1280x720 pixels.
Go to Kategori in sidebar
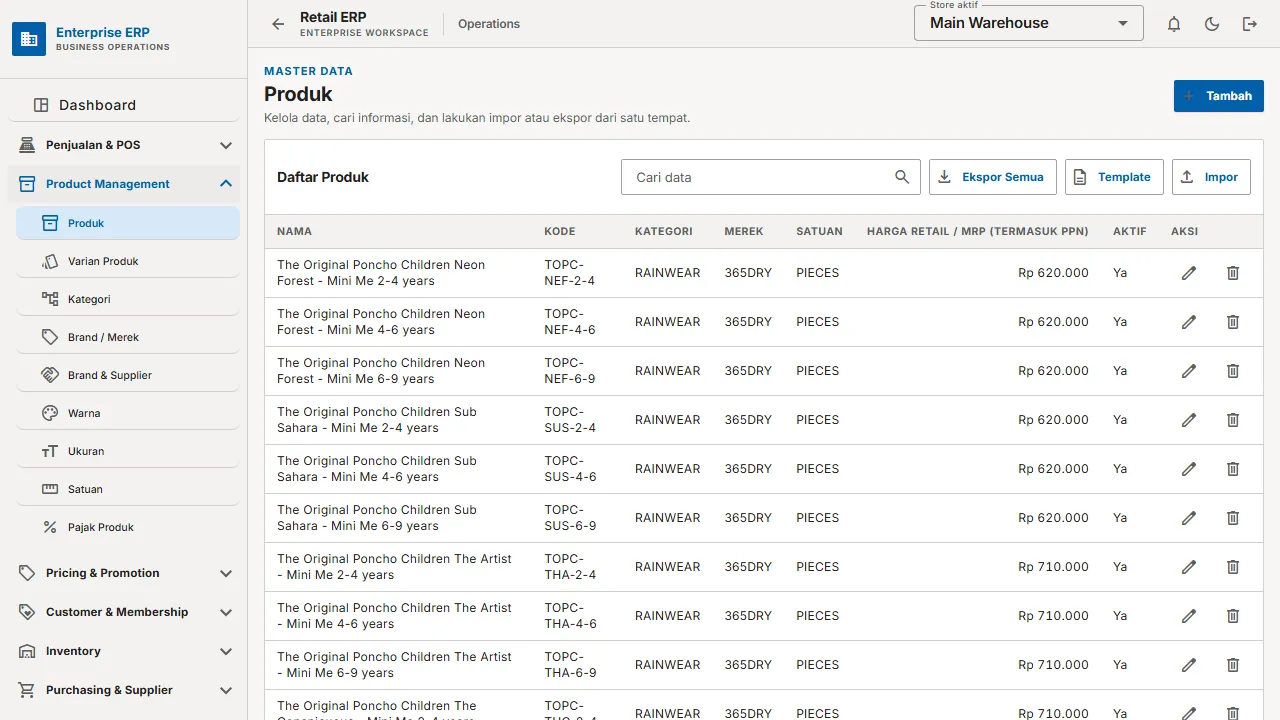[x=128, y=299]
